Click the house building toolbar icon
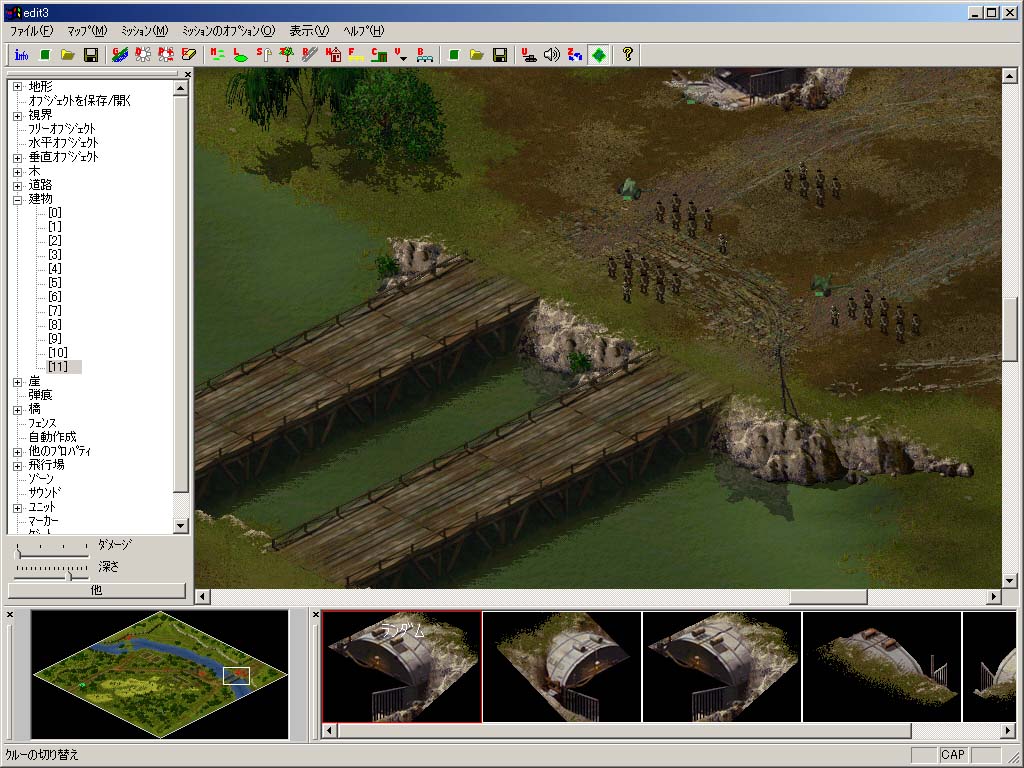1024x768 pixels. tap(333, 55)
